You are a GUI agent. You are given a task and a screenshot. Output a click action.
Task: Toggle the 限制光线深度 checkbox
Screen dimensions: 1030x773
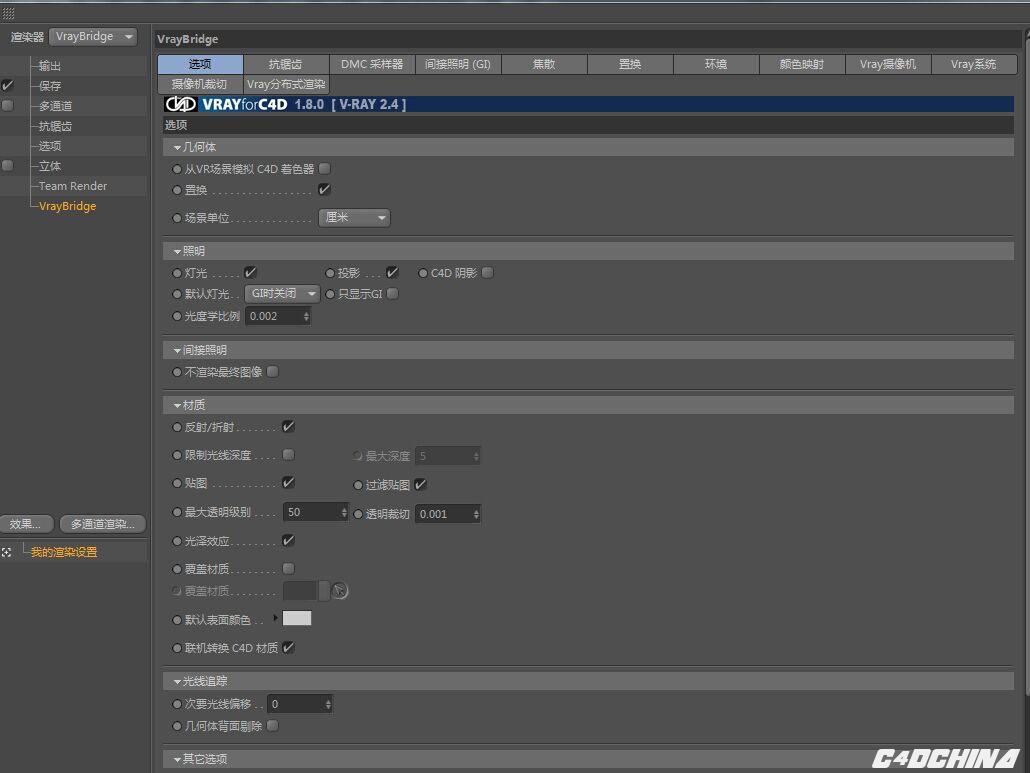[x=288, y=454]
